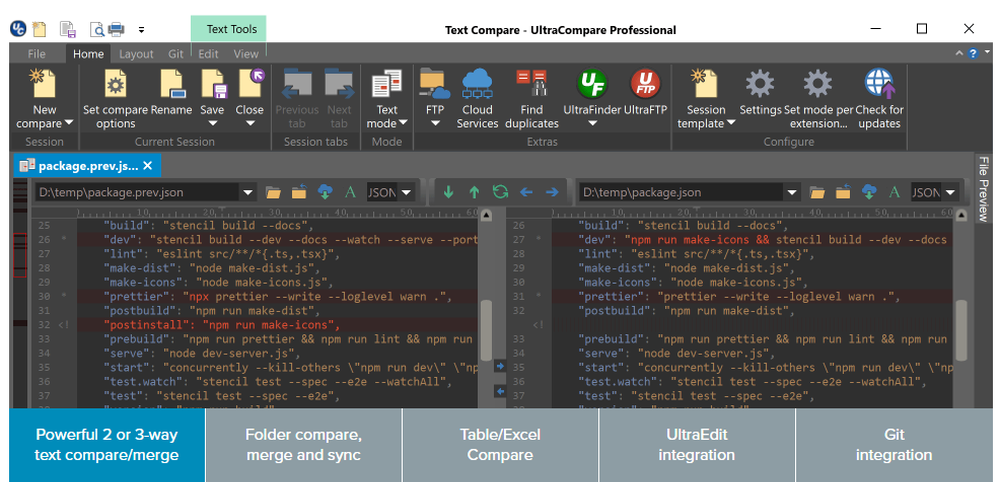Viewport: 1000px width, 482px height.
Task: Collapse the ribbon with the up chevron
Action: click(959, 54)
